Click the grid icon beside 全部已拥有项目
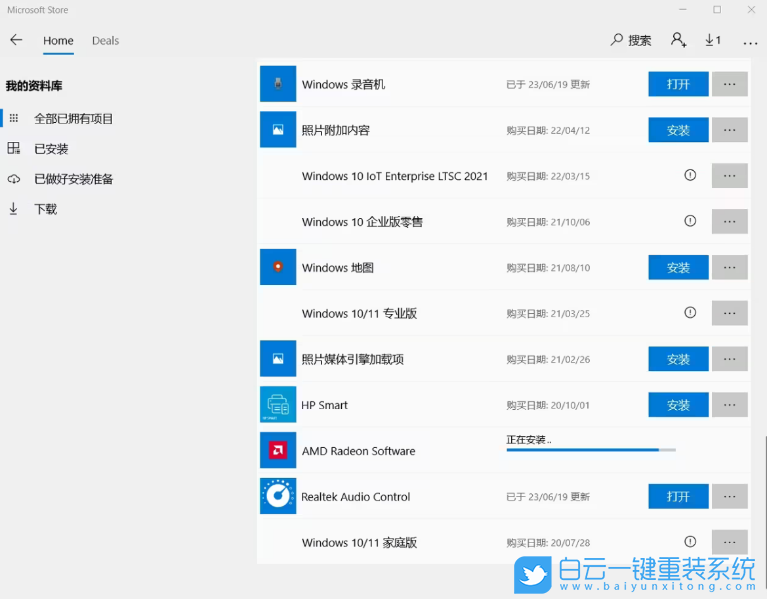This screenshot has width=767, height=599. pyautogui.click(x=14, y=118)
